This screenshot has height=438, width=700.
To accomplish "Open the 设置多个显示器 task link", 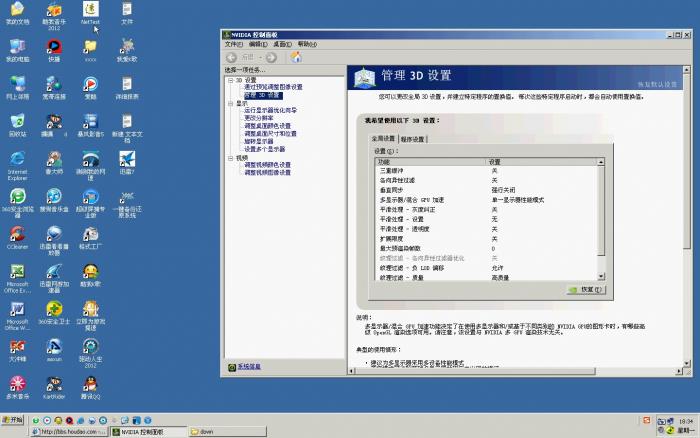I will (264, 149).
